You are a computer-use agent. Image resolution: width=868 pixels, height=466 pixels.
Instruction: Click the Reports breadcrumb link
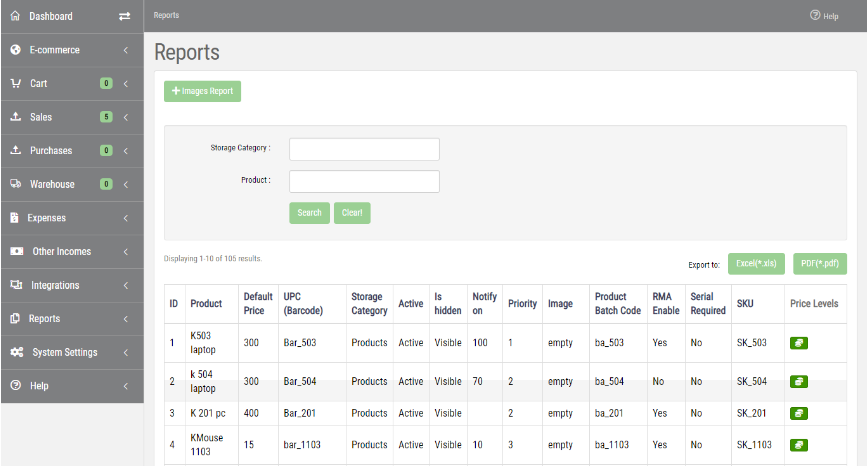pos(166,16)
